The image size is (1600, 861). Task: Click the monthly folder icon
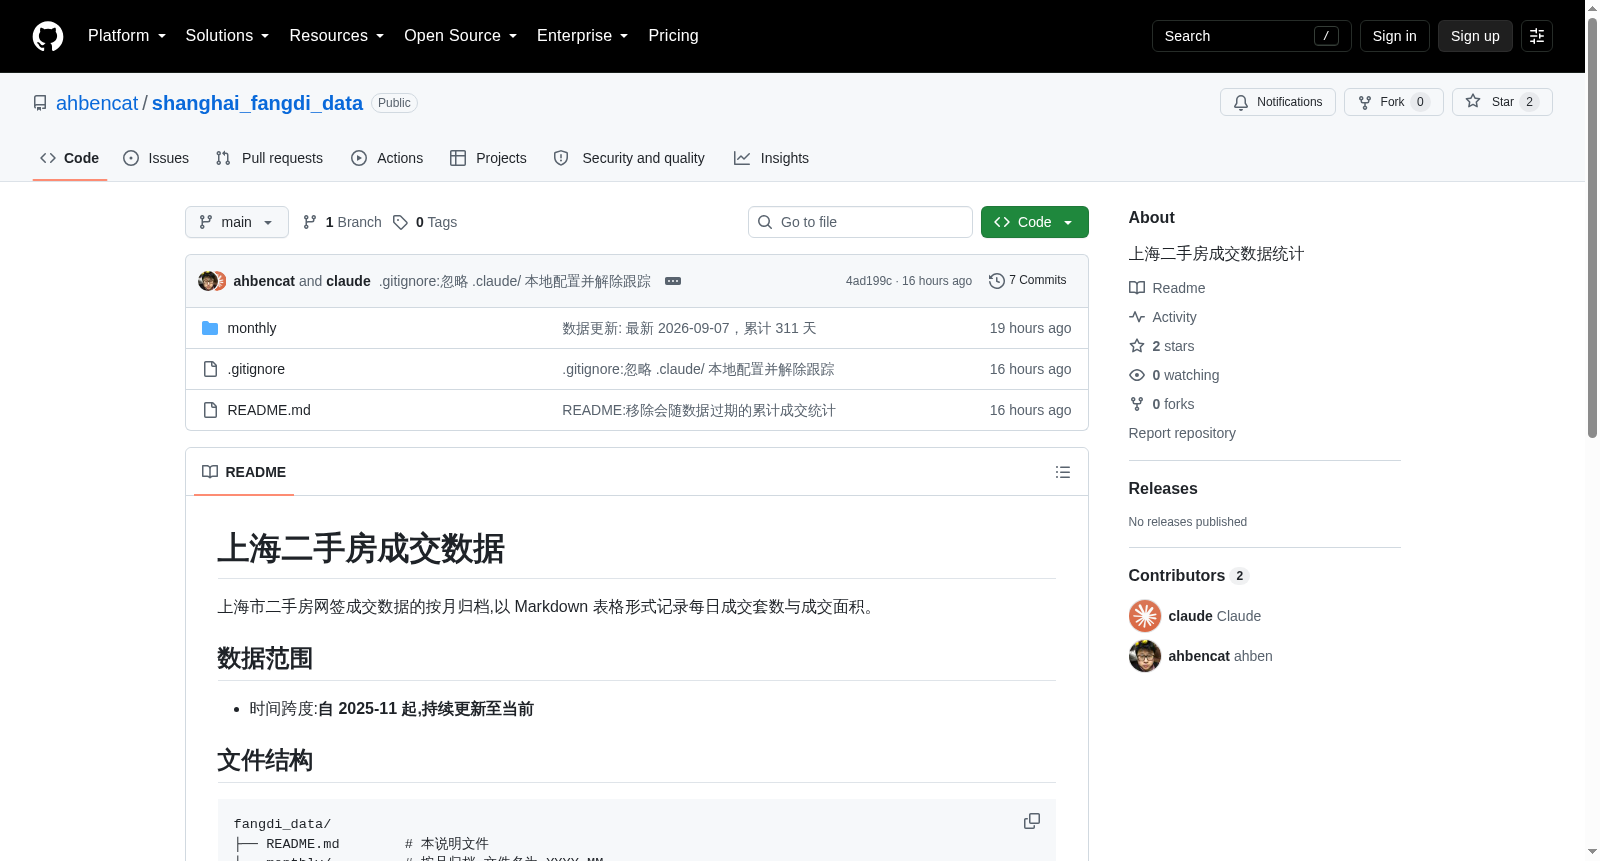(210, 328)
